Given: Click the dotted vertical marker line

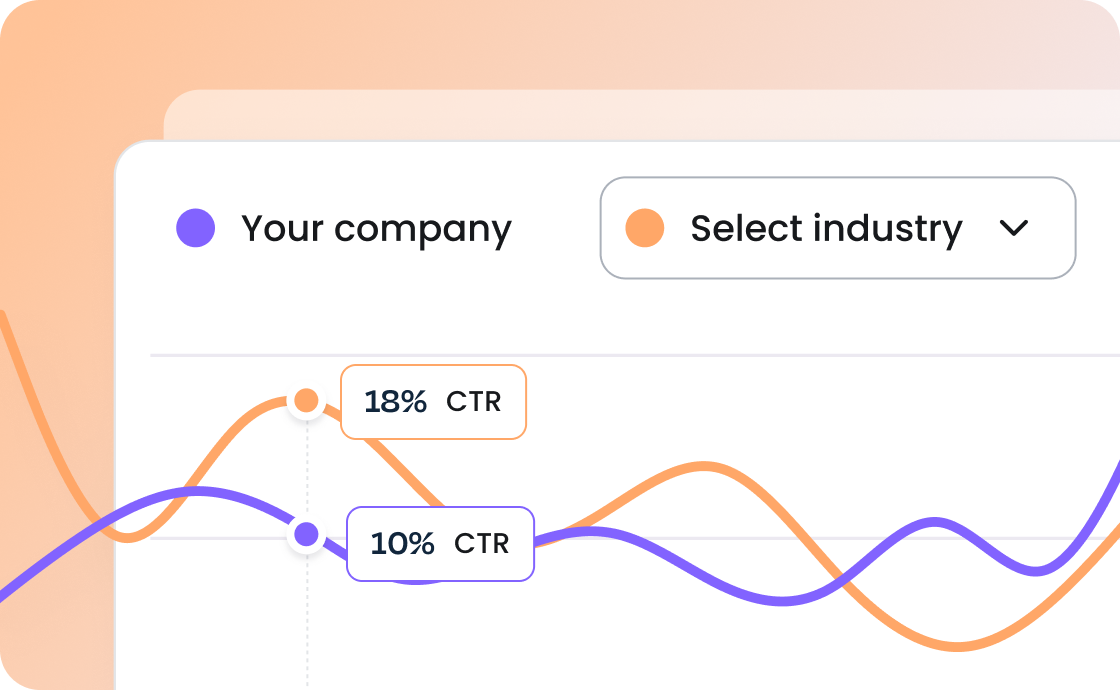Looking at the screenshot, I should (x=307, y=620).
